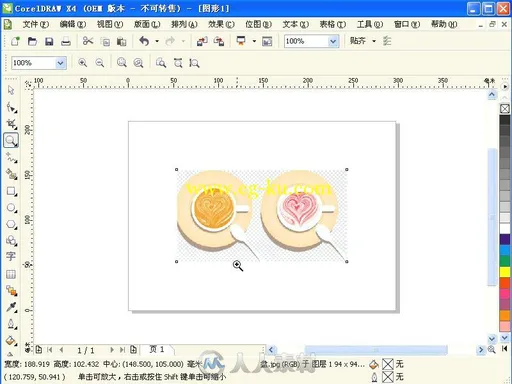Open the 表格 (Table) menu

click(x=333, y=24)
